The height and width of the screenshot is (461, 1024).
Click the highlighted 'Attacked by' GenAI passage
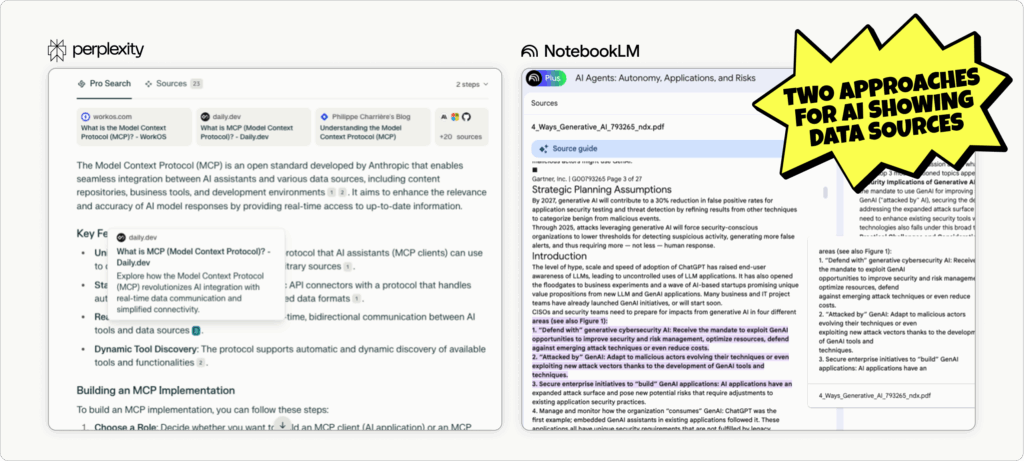(660, 366)
